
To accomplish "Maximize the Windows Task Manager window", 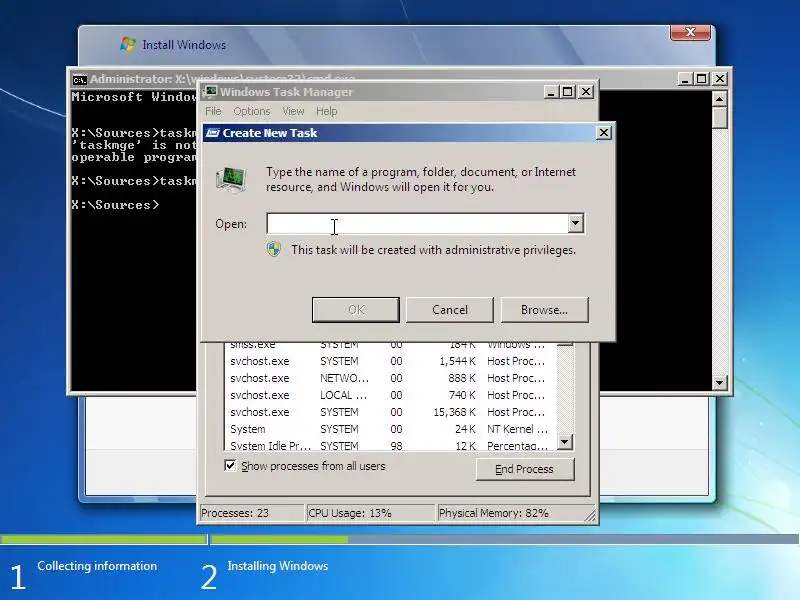I will [x=567, y=92].
